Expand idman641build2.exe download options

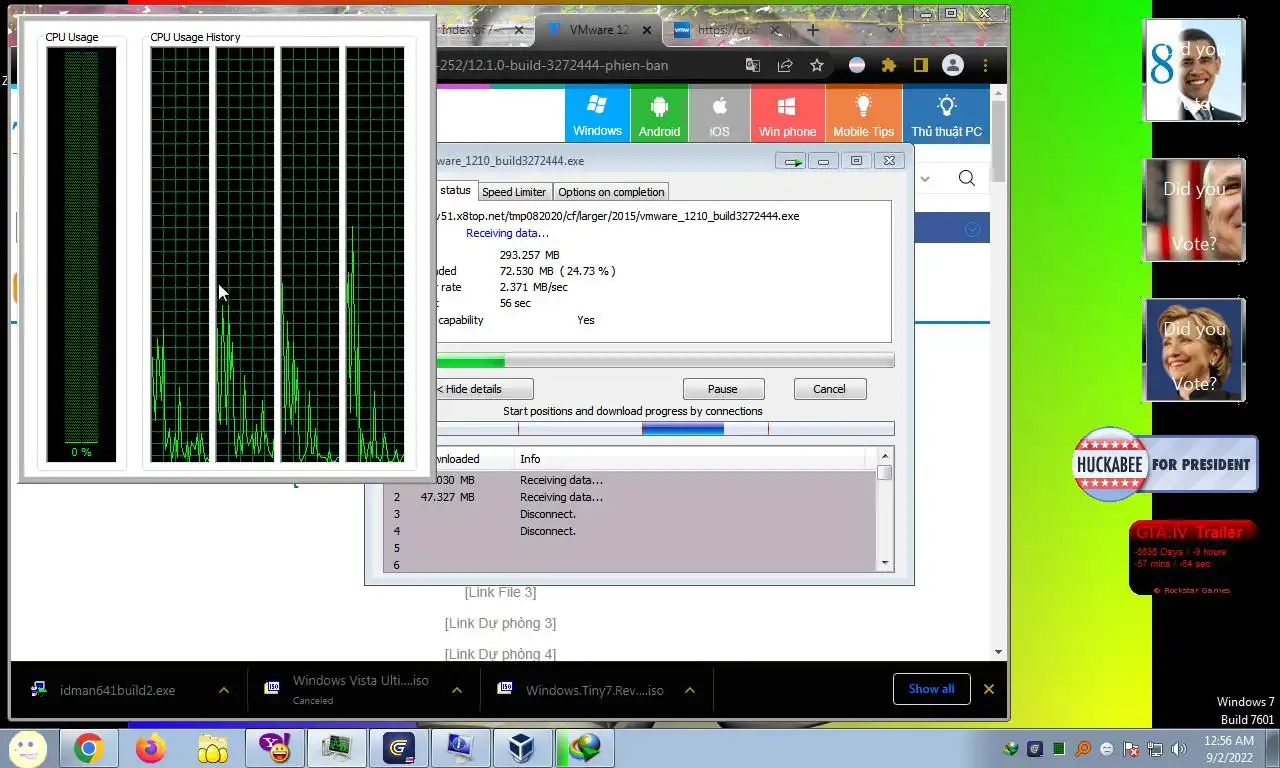(x=224, y=690)
